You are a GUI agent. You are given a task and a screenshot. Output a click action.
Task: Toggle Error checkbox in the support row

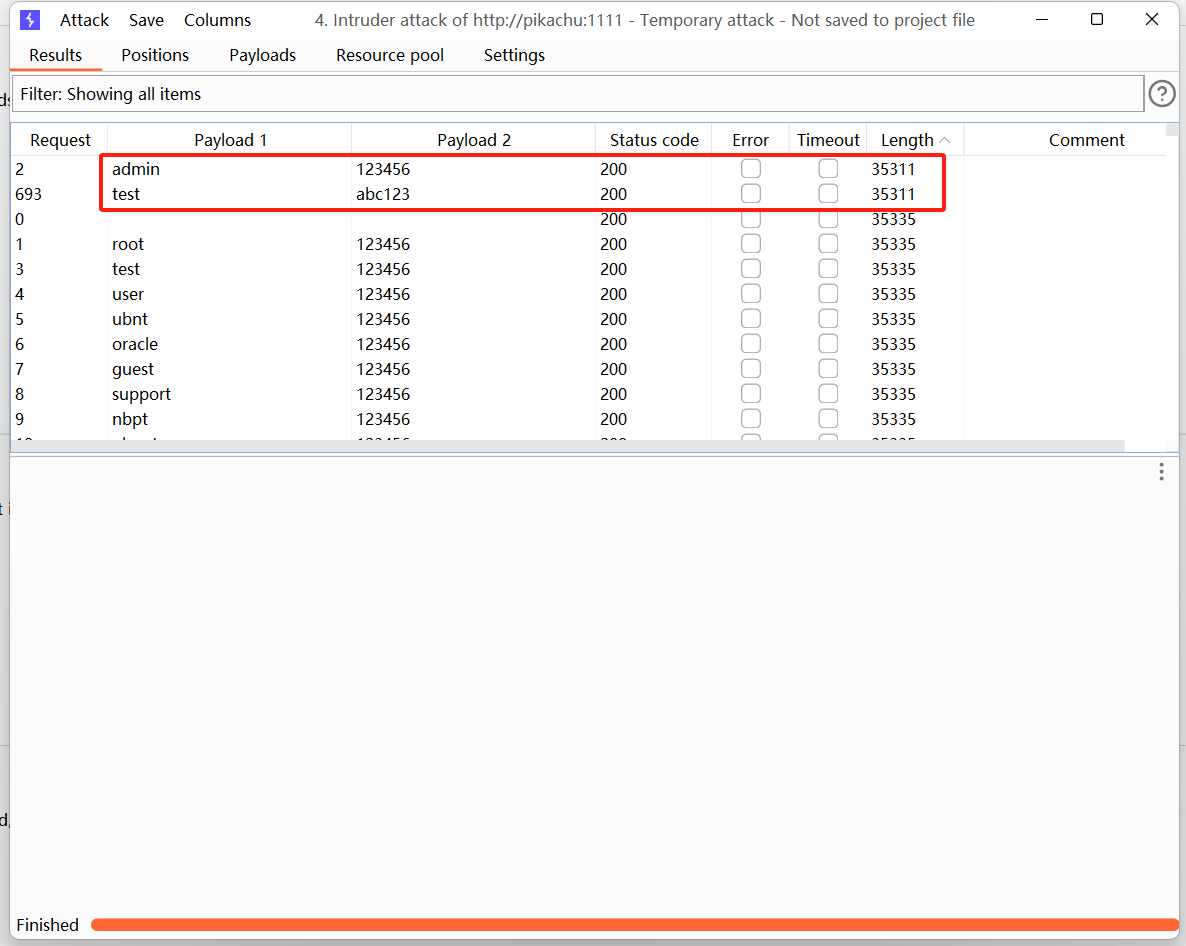[x=751, y=393]
